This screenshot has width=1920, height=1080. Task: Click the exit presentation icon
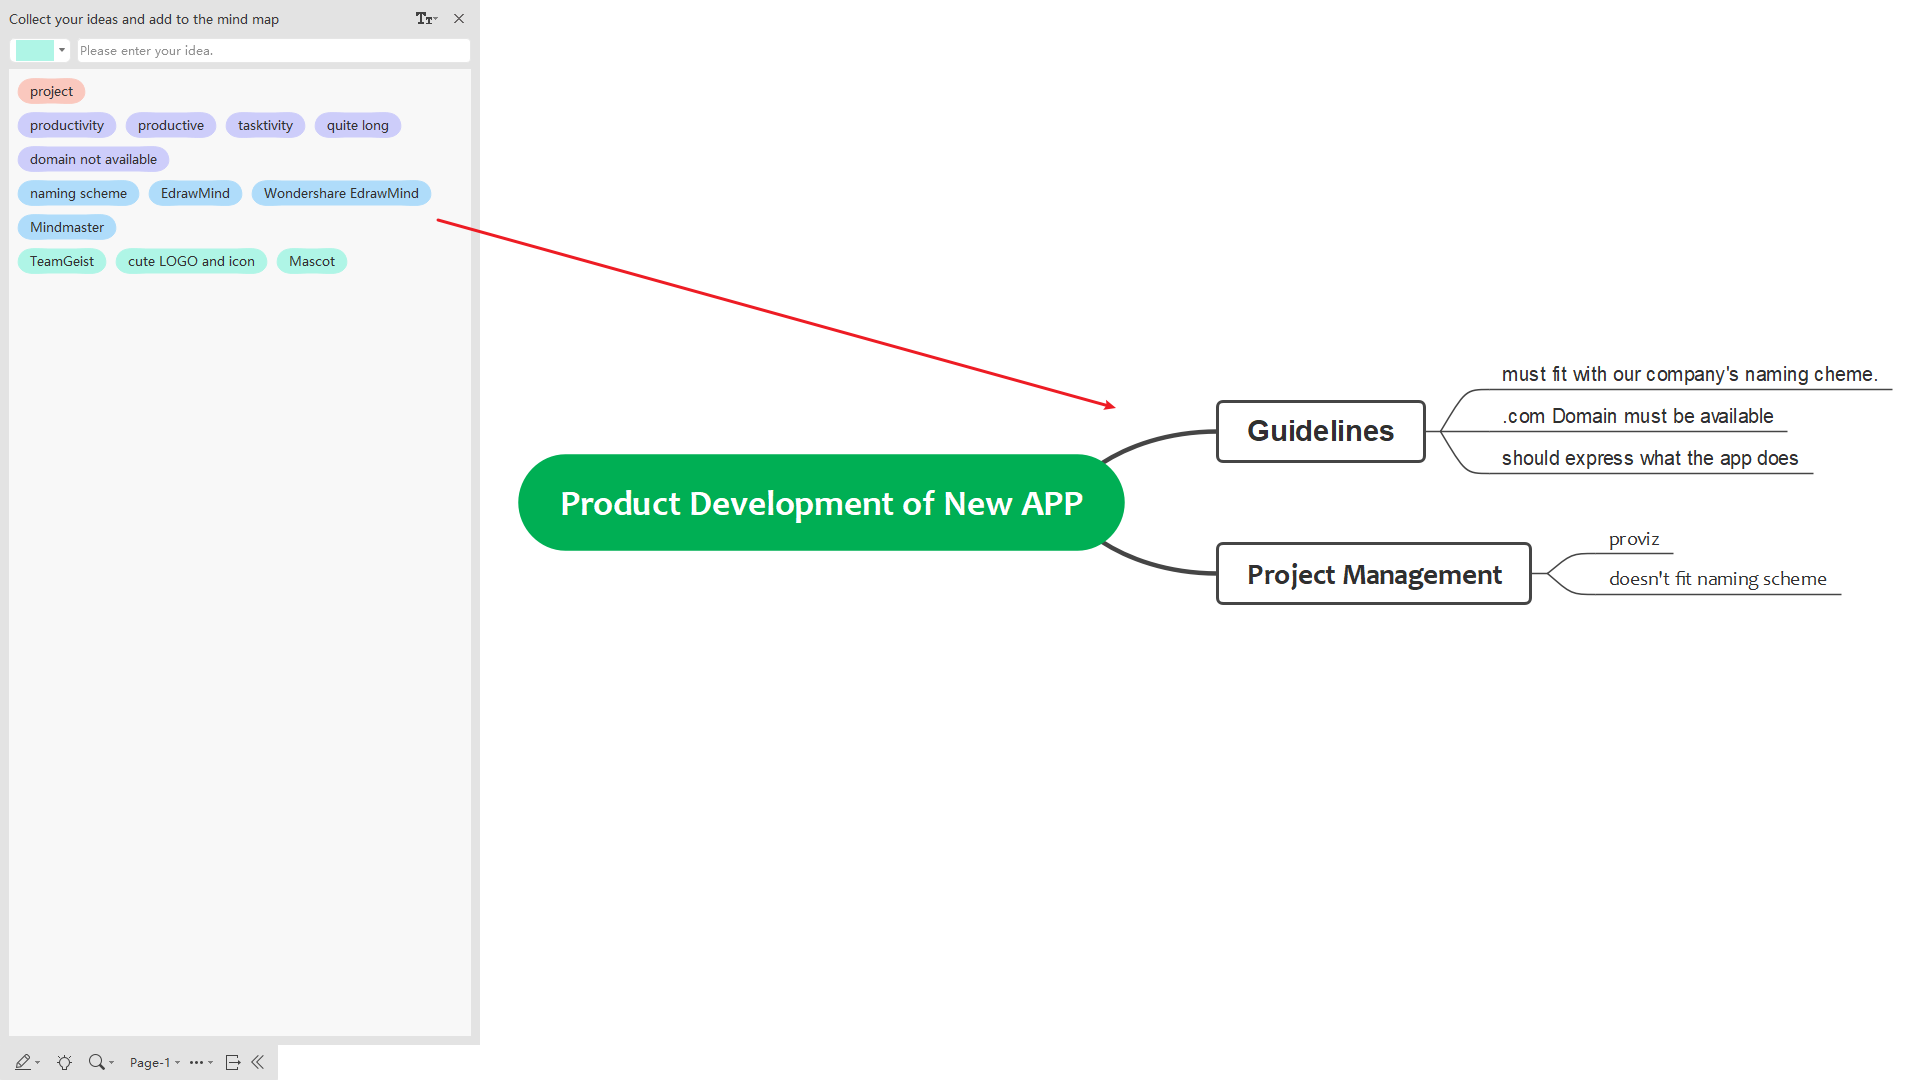pos(232,1062)
